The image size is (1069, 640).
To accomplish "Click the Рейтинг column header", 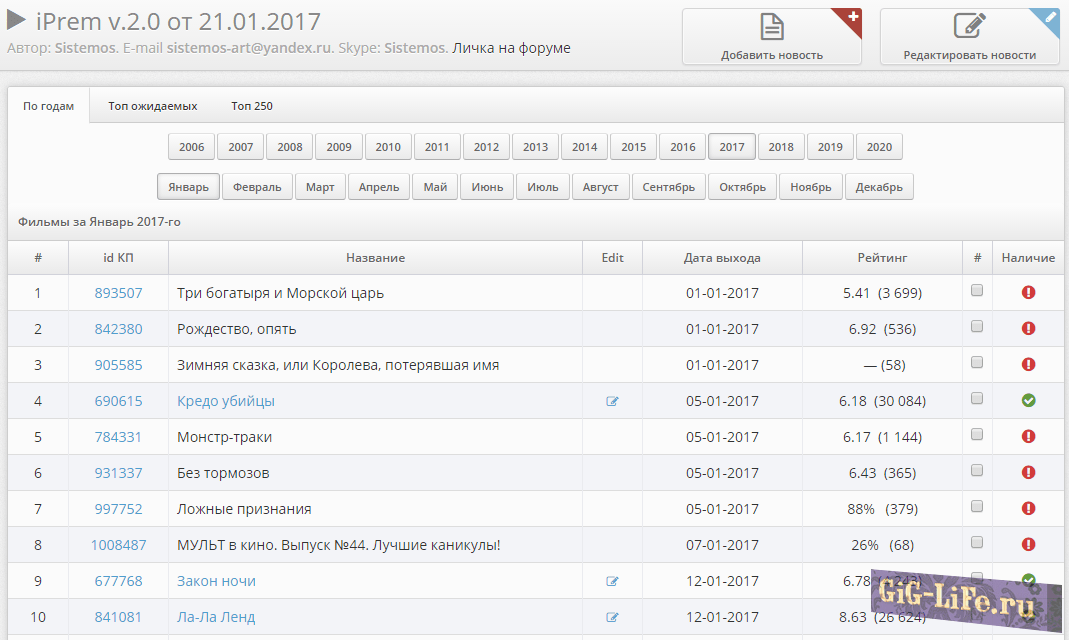I will pos(882,258).
